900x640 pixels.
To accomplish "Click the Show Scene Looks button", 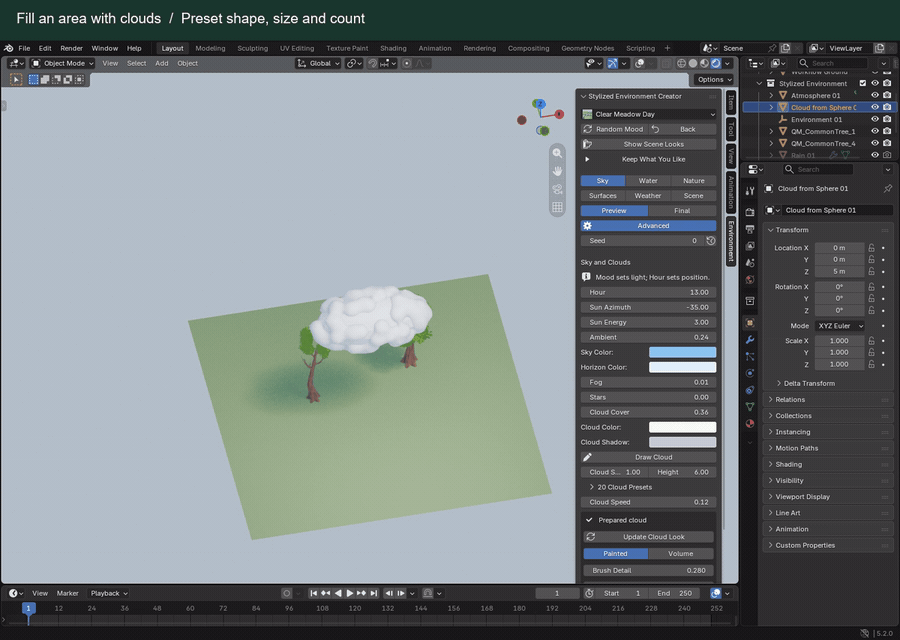I will coord(649,144).
